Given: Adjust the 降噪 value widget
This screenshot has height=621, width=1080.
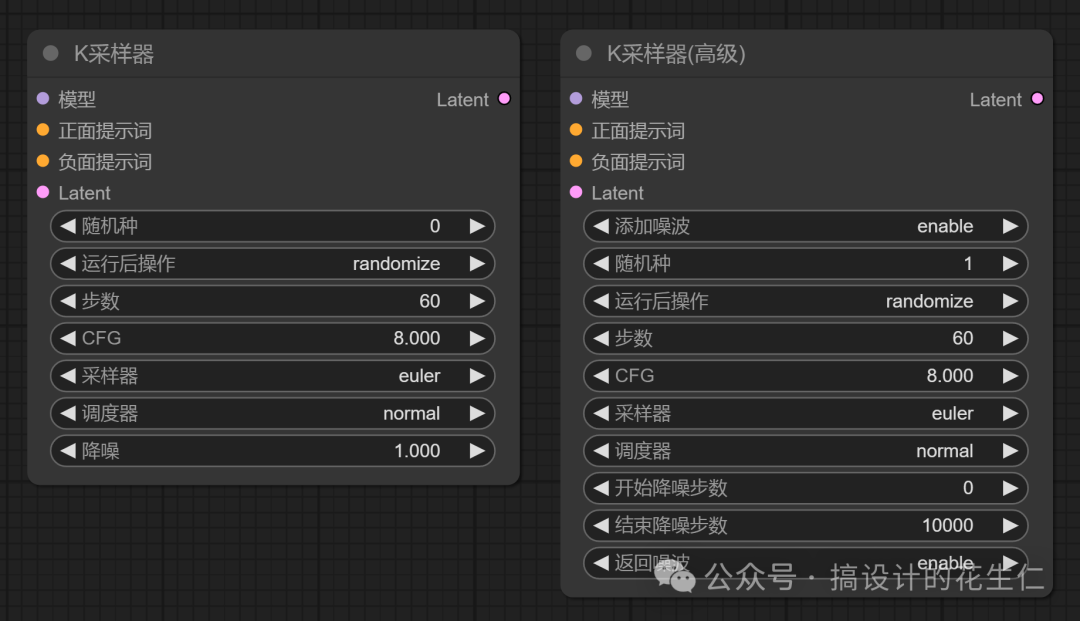Looking at the screenshot, I should coord(272,451).
